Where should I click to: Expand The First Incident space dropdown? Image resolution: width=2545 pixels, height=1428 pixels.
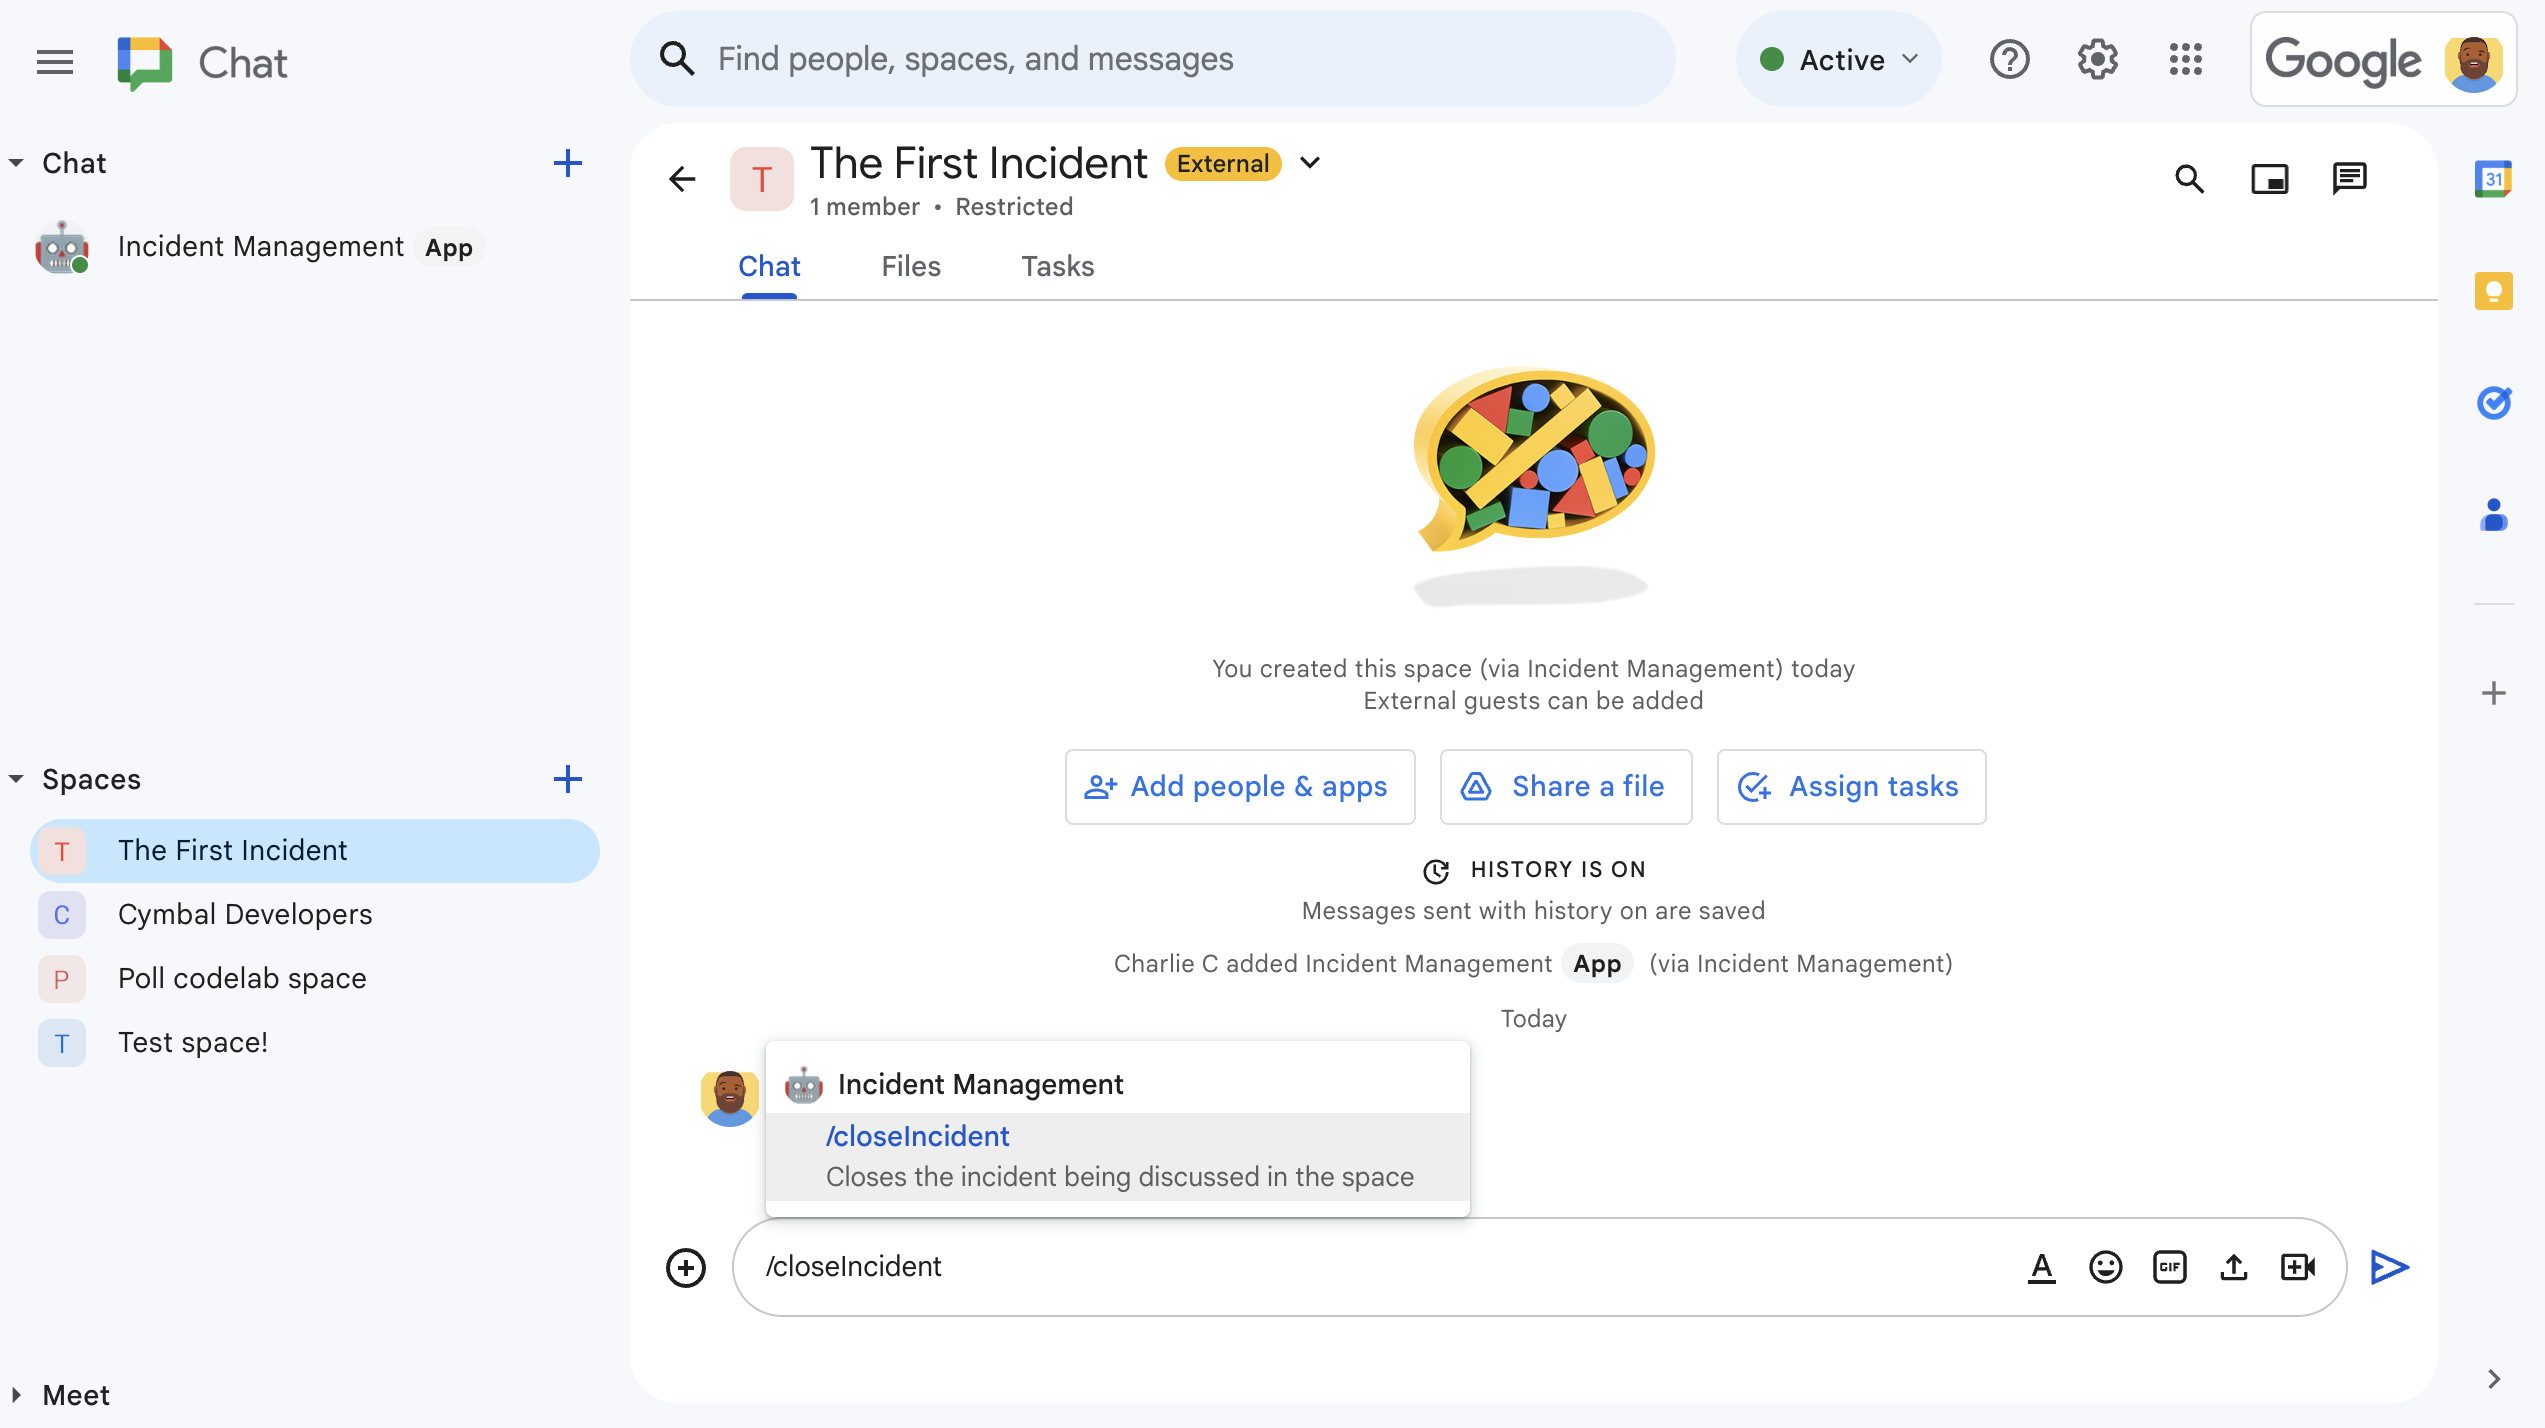tap(1313, 164)
